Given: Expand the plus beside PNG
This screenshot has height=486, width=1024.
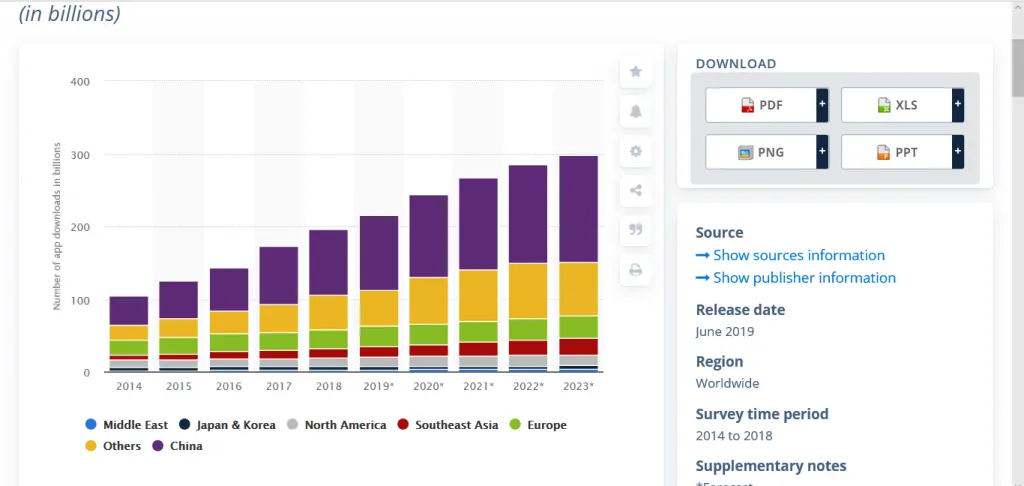Looking at the screenshot, I should pos(822,152).
